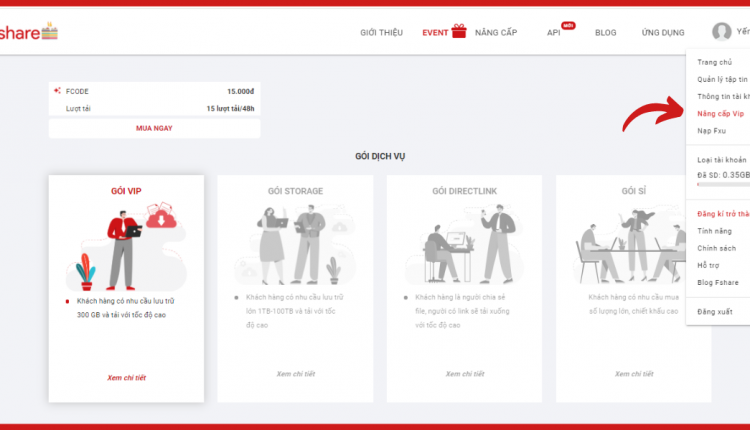Click the GÓI VIP illustration

(126, 246)
